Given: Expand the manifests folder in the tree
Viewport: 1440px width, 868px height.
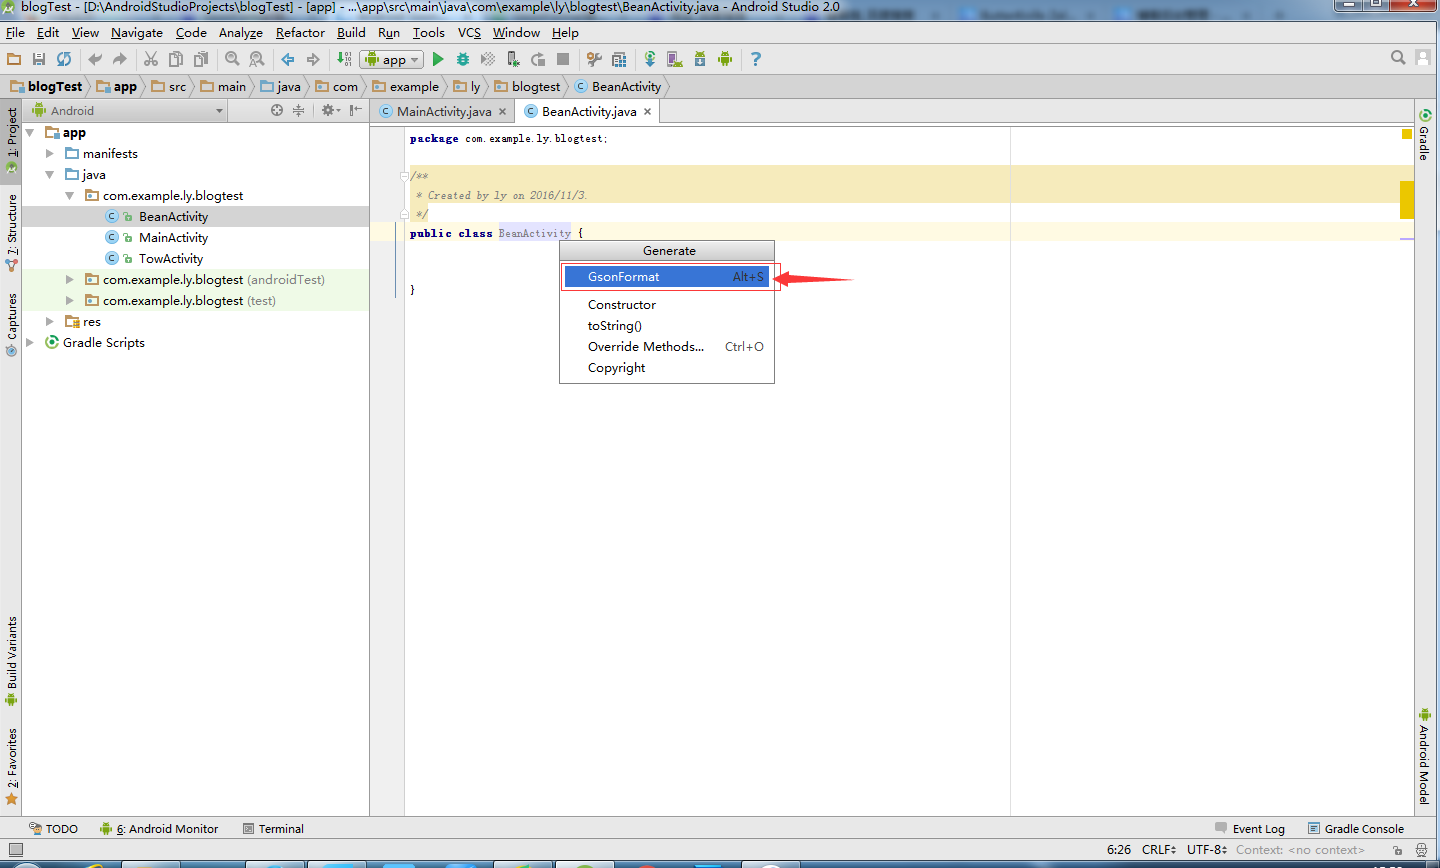Looking at the screenshot, I should pos(50,153).
